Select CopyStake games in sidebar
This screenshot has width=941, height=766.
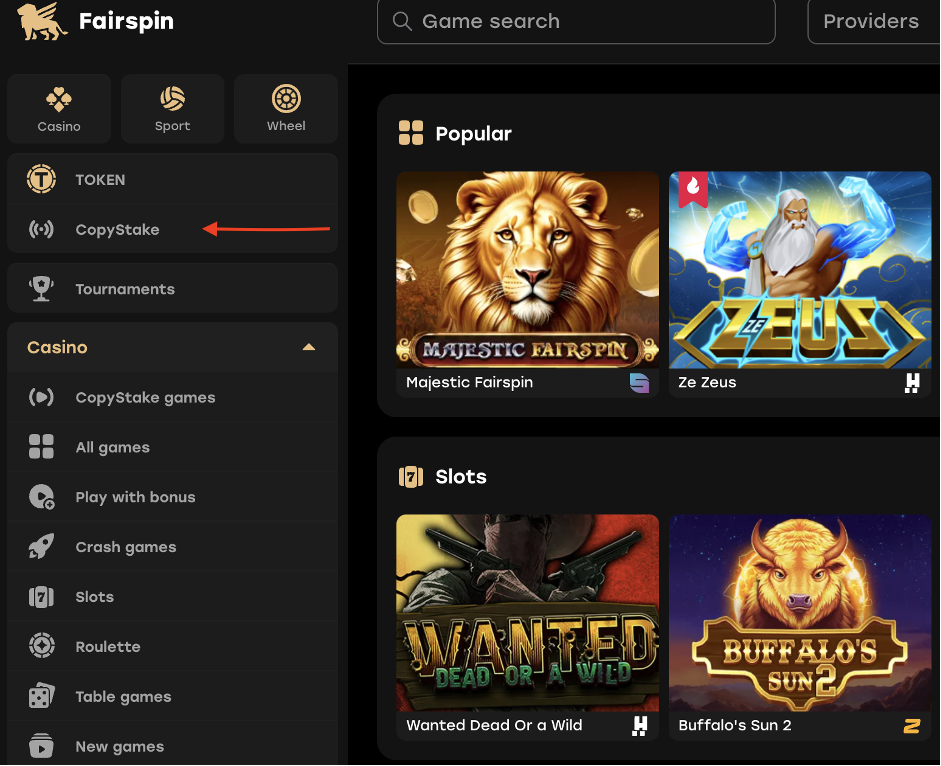click(x=145, y=398)
